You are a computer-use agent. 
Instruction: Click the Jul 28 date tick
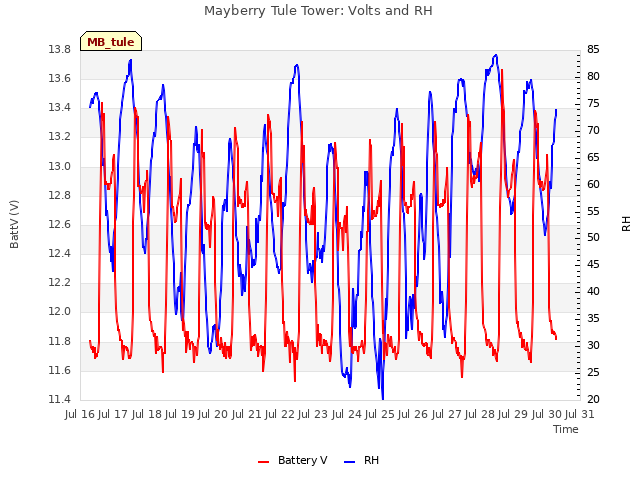tap(480, 414)
